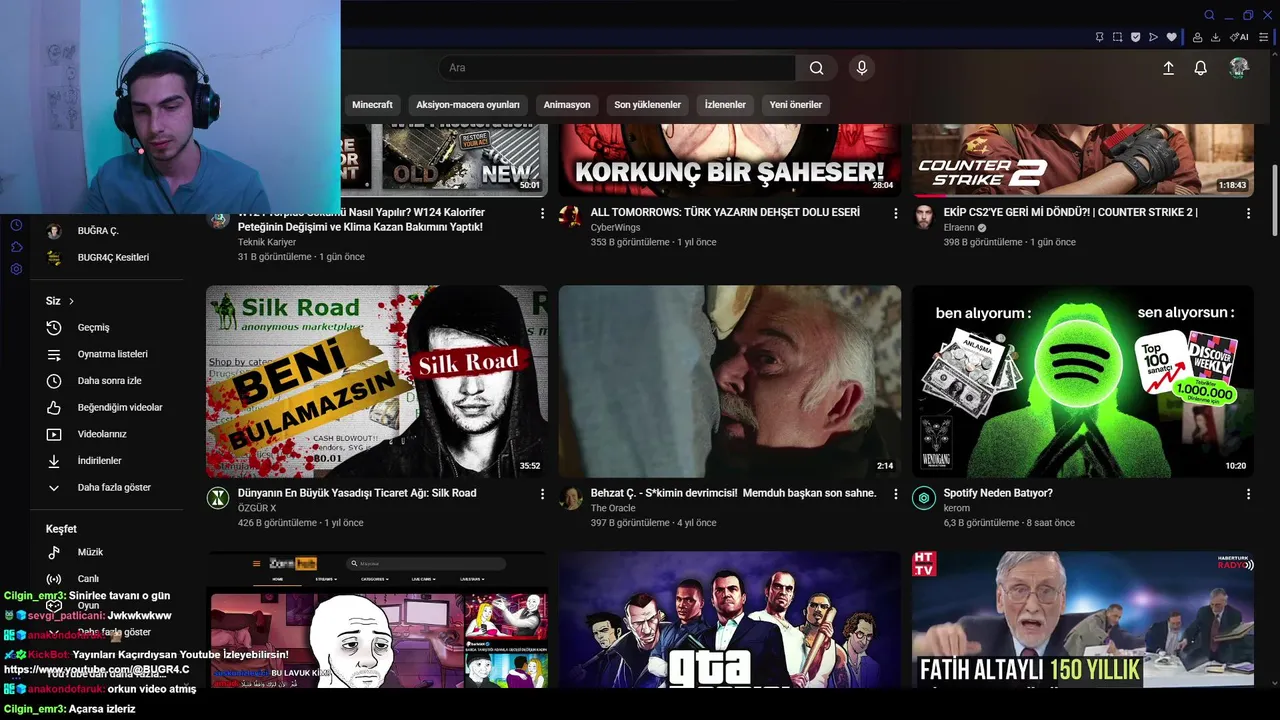Open the browser sidebar settings gear icon
Viewport: 1280px width, 720px height.
(16, 269)
